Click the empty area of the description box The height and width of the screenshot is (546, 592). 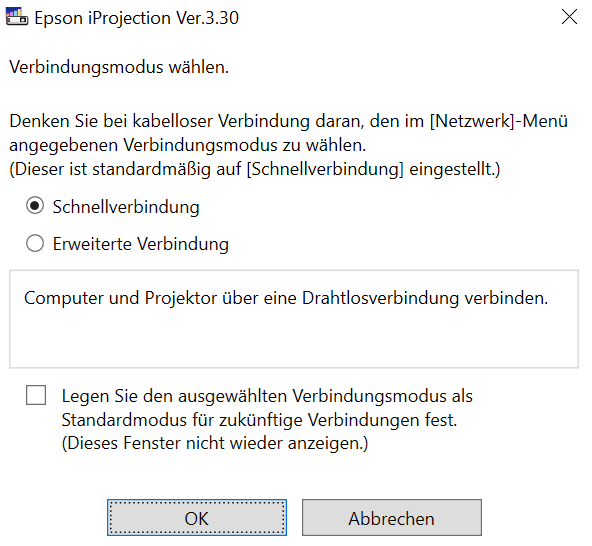click(294, 338)
